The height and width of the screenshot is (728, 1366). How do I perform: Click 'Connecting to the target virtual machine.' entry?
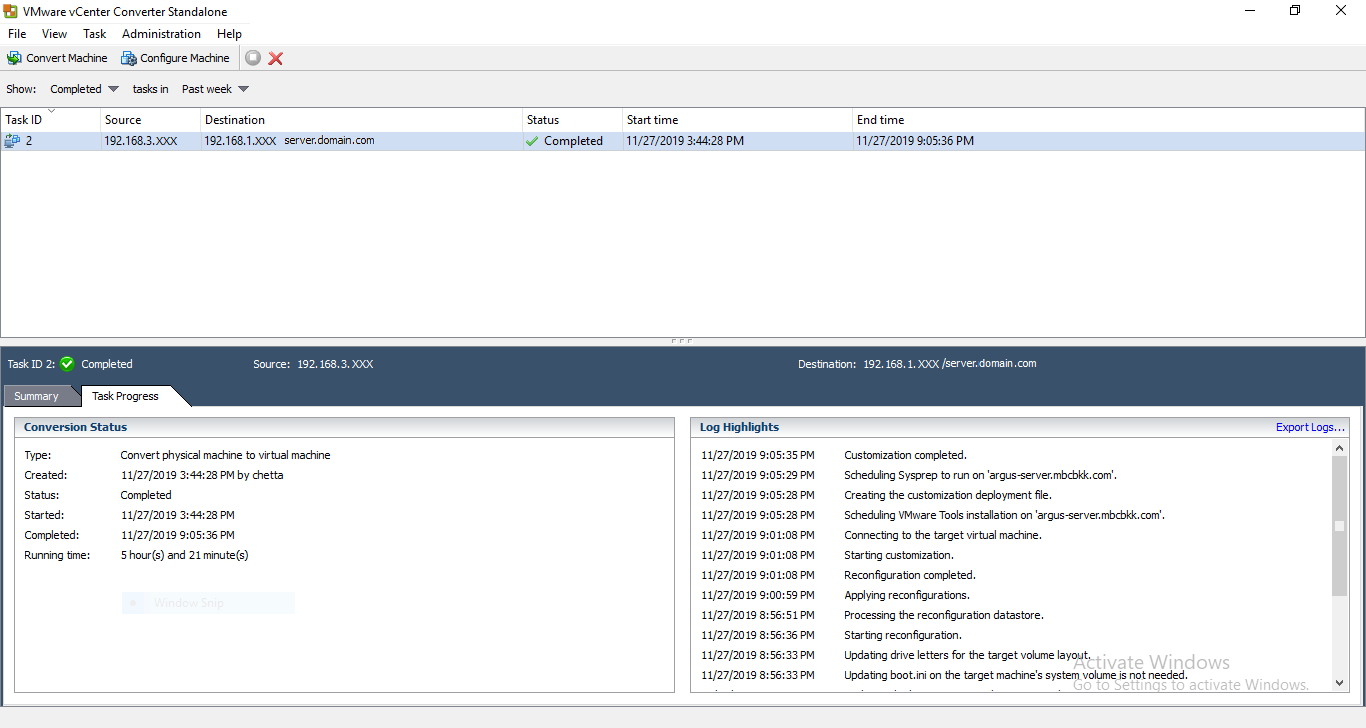click(943, 535)
